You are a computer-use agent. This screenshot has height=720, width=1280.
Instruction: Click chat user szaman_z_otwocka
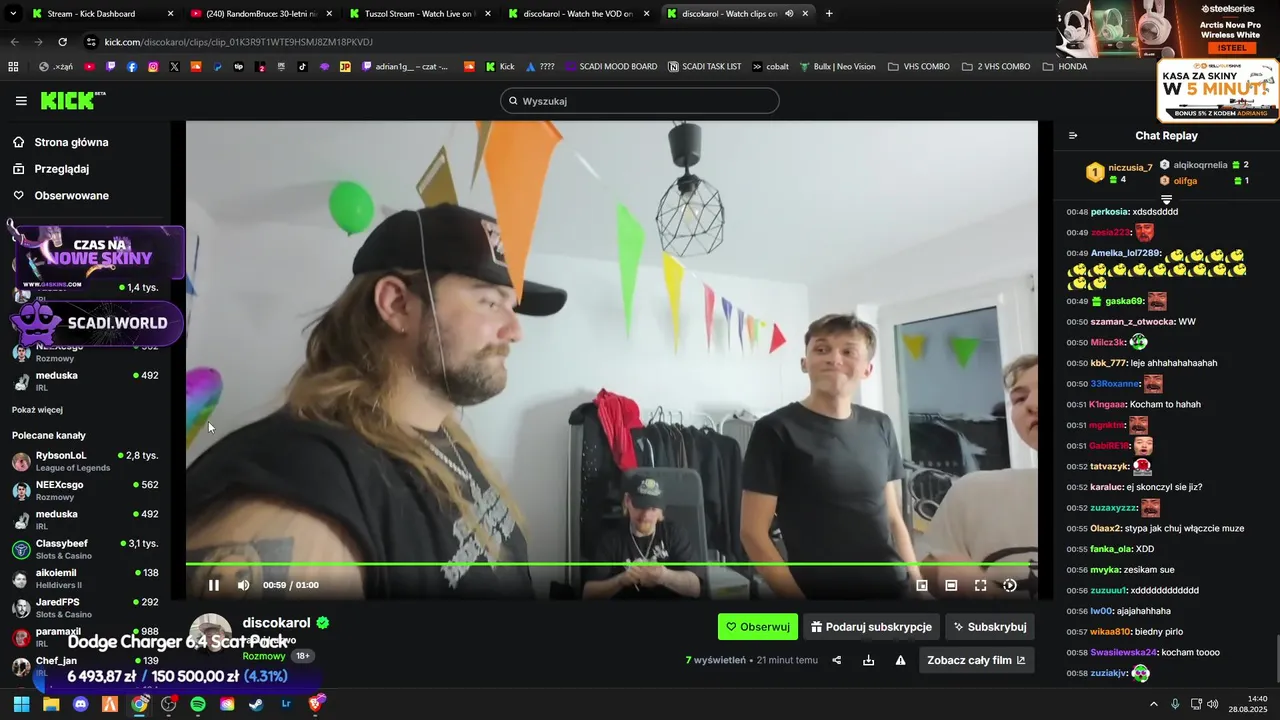(1132, 322)
